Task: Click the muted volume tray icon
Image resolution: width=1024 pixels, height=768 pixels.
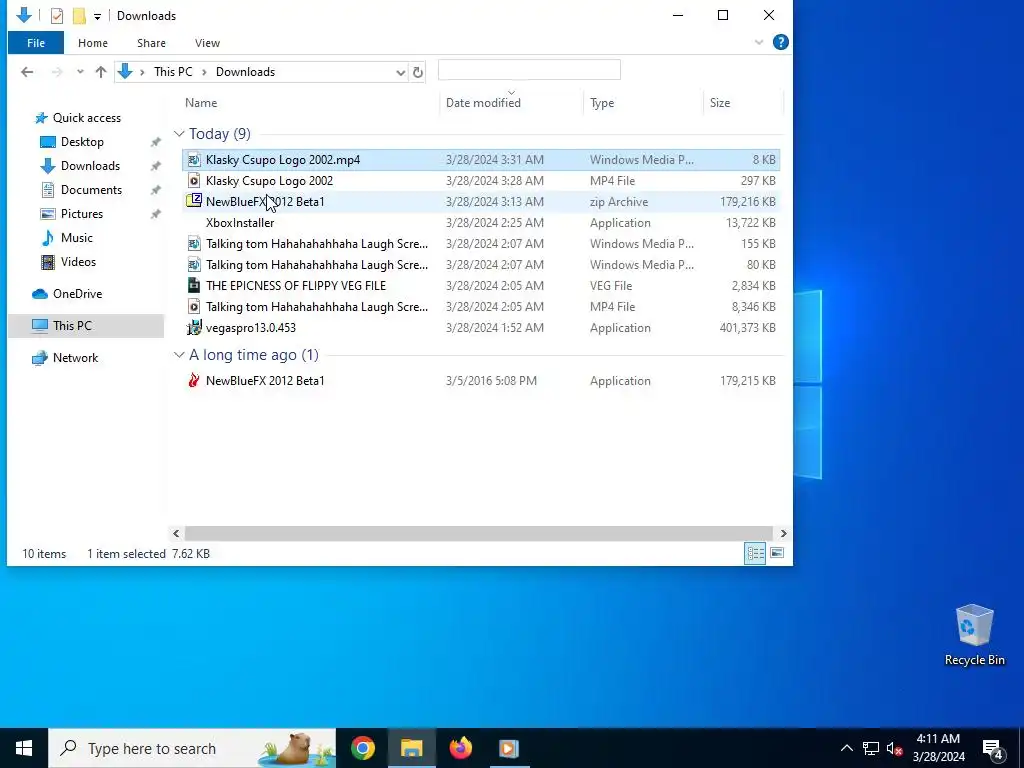Action: click(894, 748)
